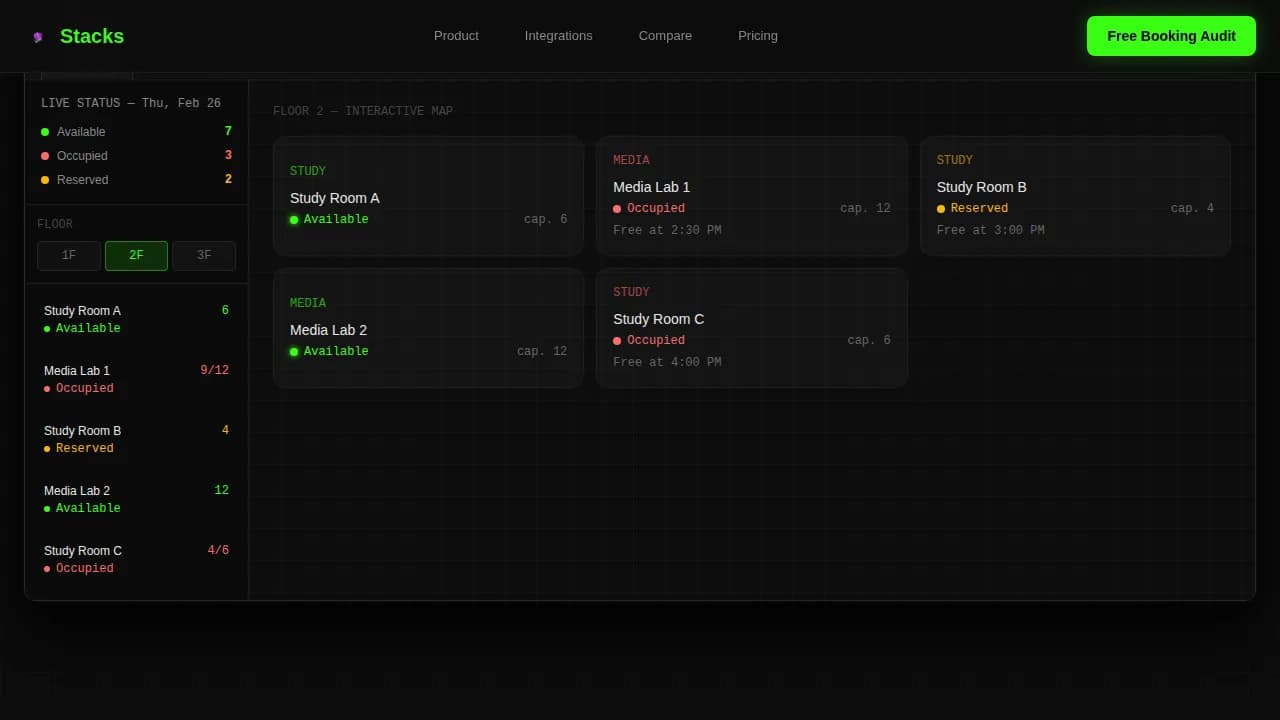The image size is (1280, 720).
Task: Click the green Available dot on Study Room A card
Action: (294, 220)
